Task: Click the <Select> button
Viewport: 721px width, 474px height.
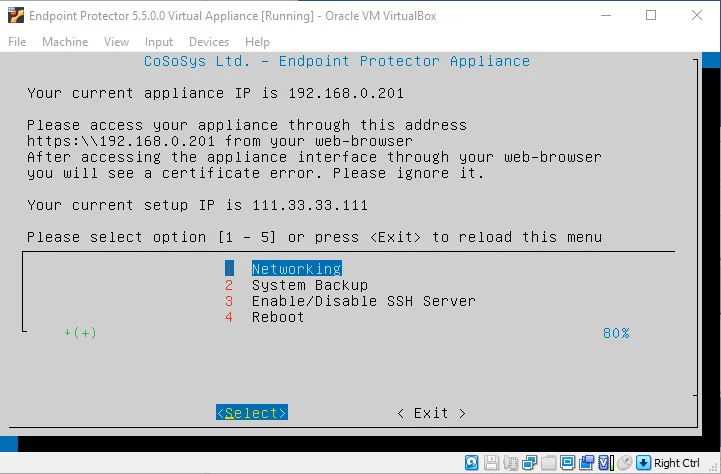Action: (252, 413)
